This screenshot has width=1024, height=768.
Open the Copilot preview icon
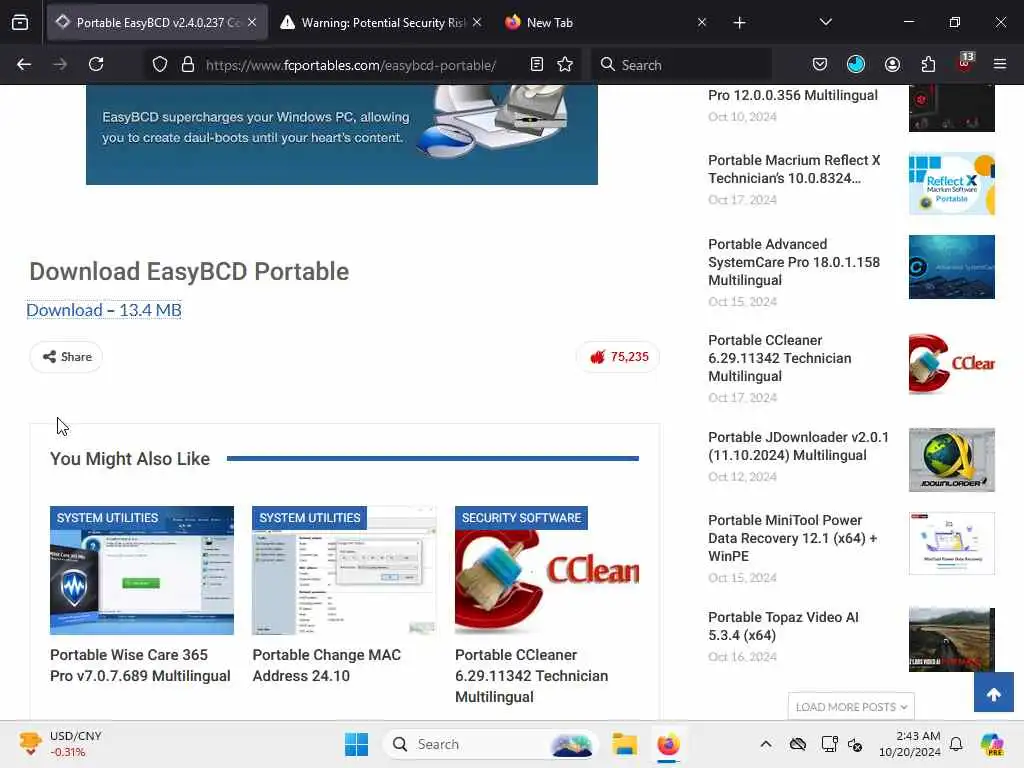pyautogui.click(x=992, y=744)
